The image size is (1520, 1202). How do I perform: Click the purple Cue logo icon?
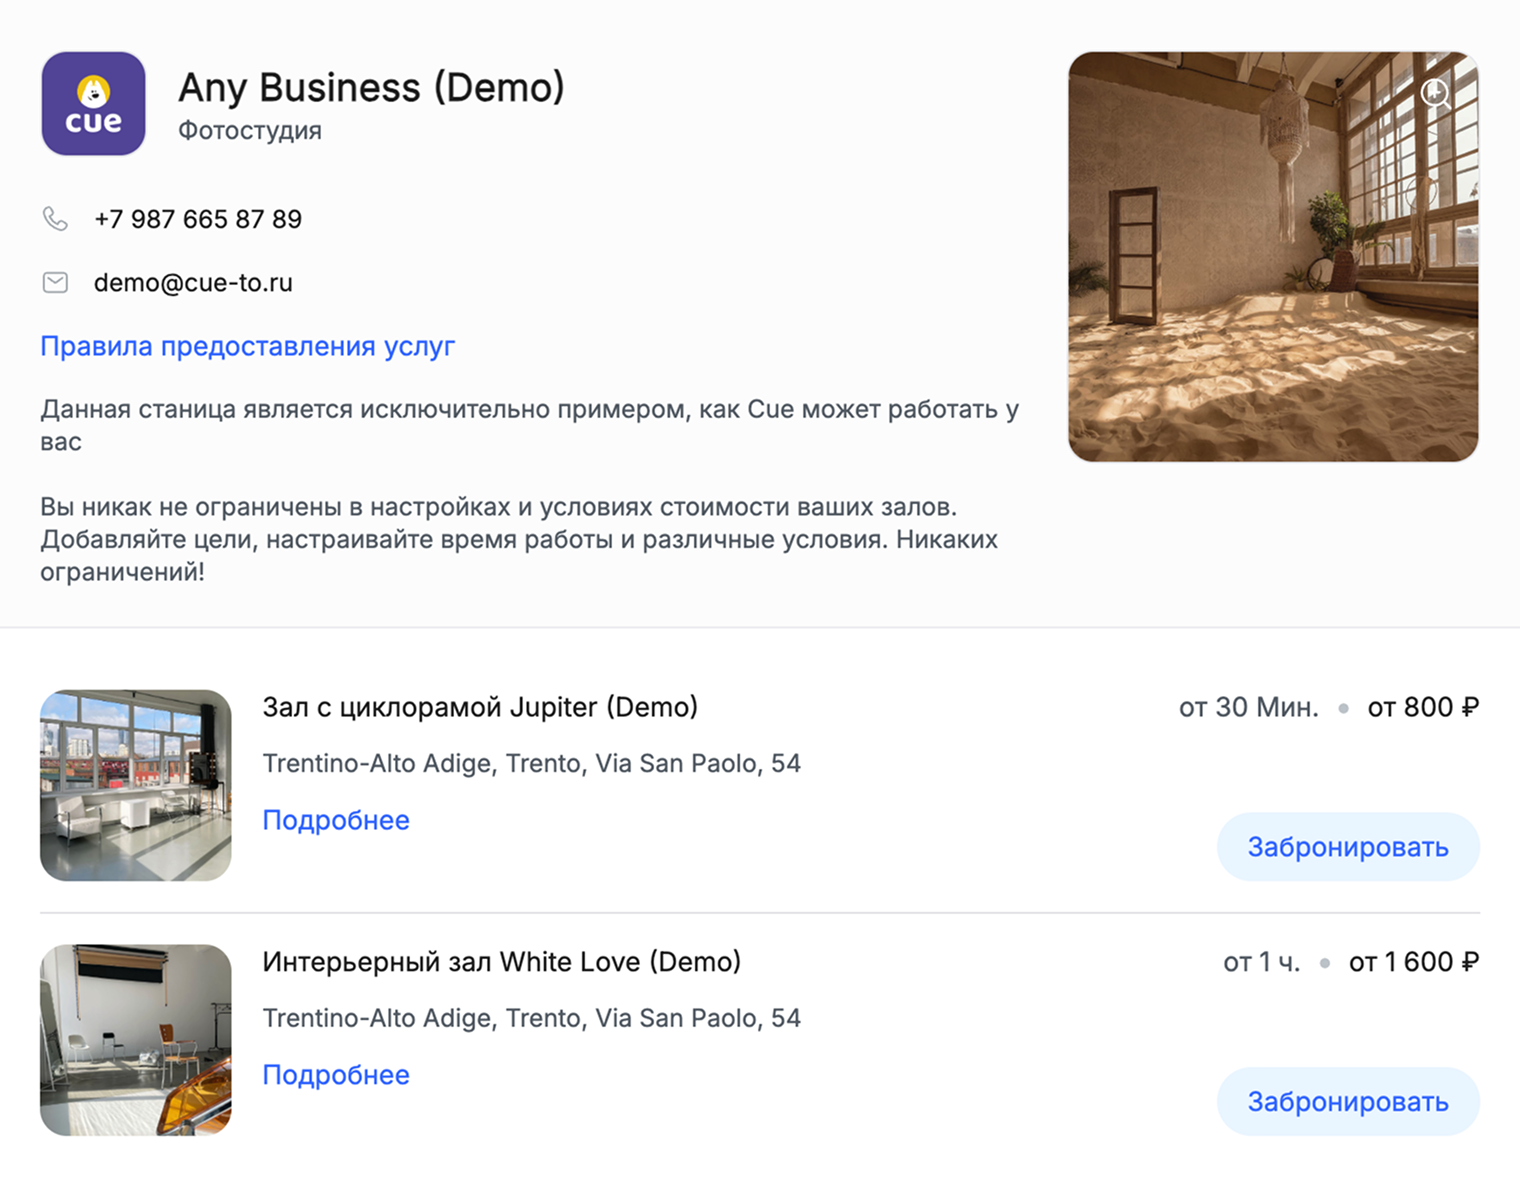[93, 104]
